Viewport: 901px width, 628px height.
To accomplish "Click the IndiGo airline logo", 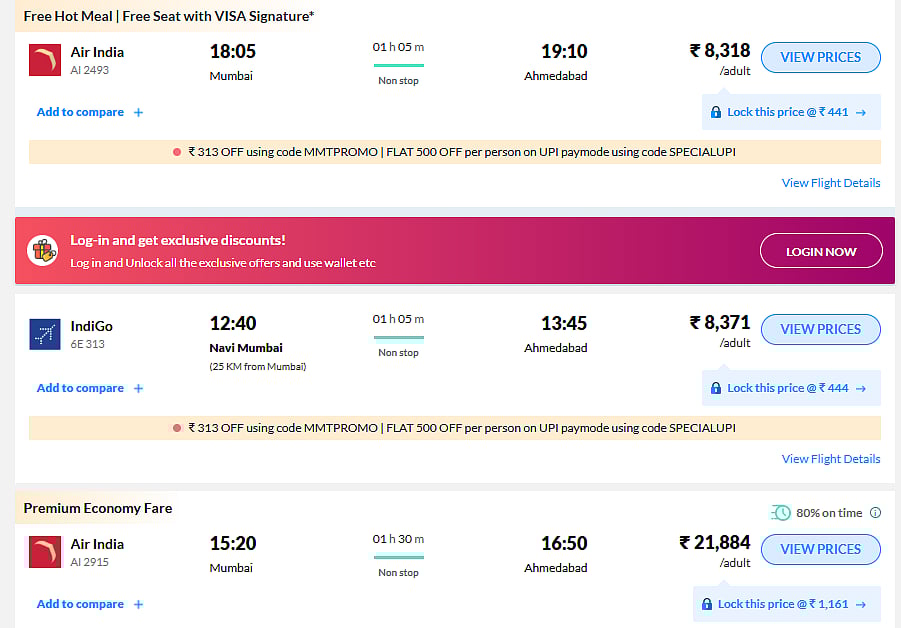I will (x=45, y=334).
